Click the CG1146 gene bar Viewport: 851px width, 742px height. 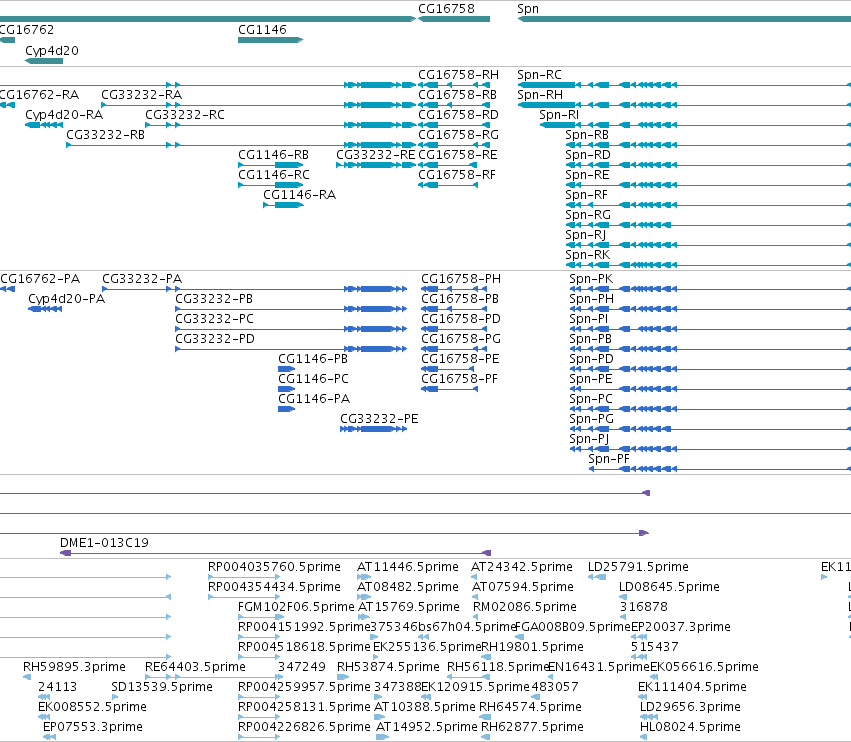point(270,40)
